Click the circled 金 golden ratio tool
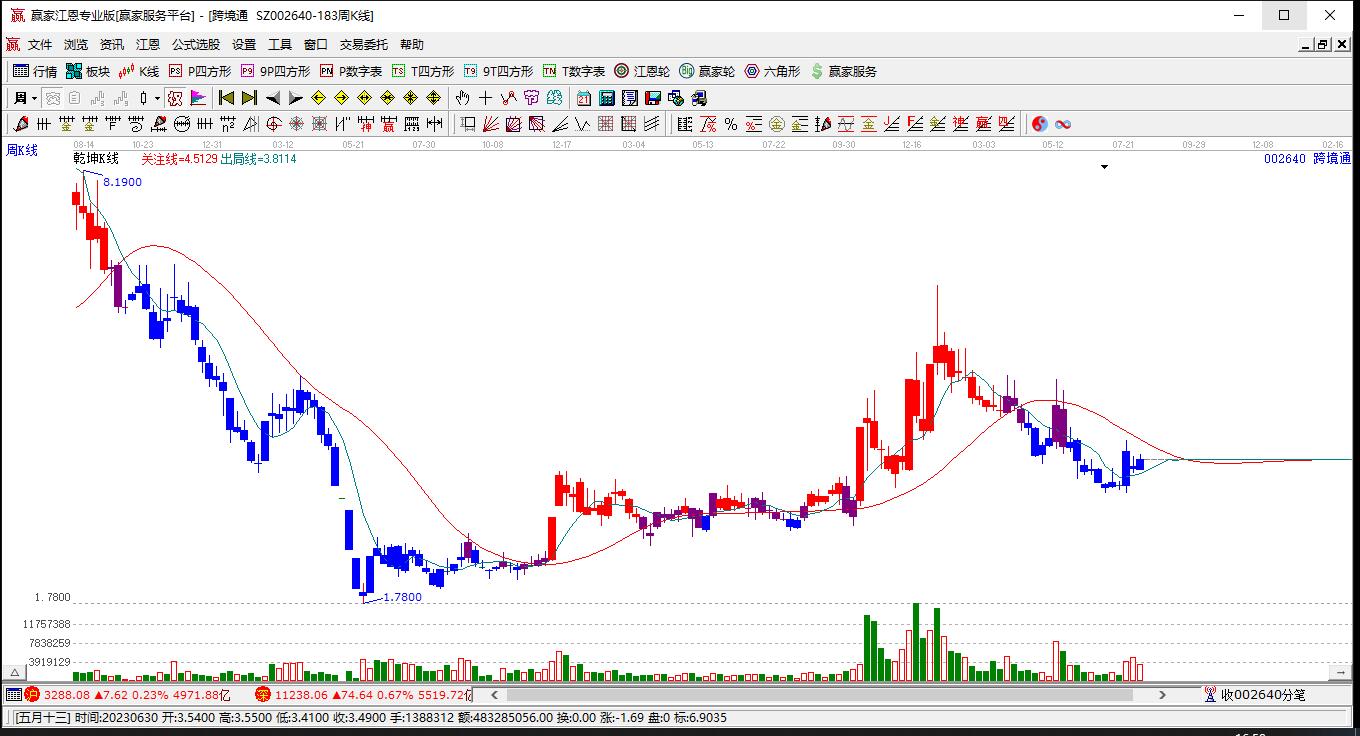Screen dimensions: 1360x736 (776, 124)
